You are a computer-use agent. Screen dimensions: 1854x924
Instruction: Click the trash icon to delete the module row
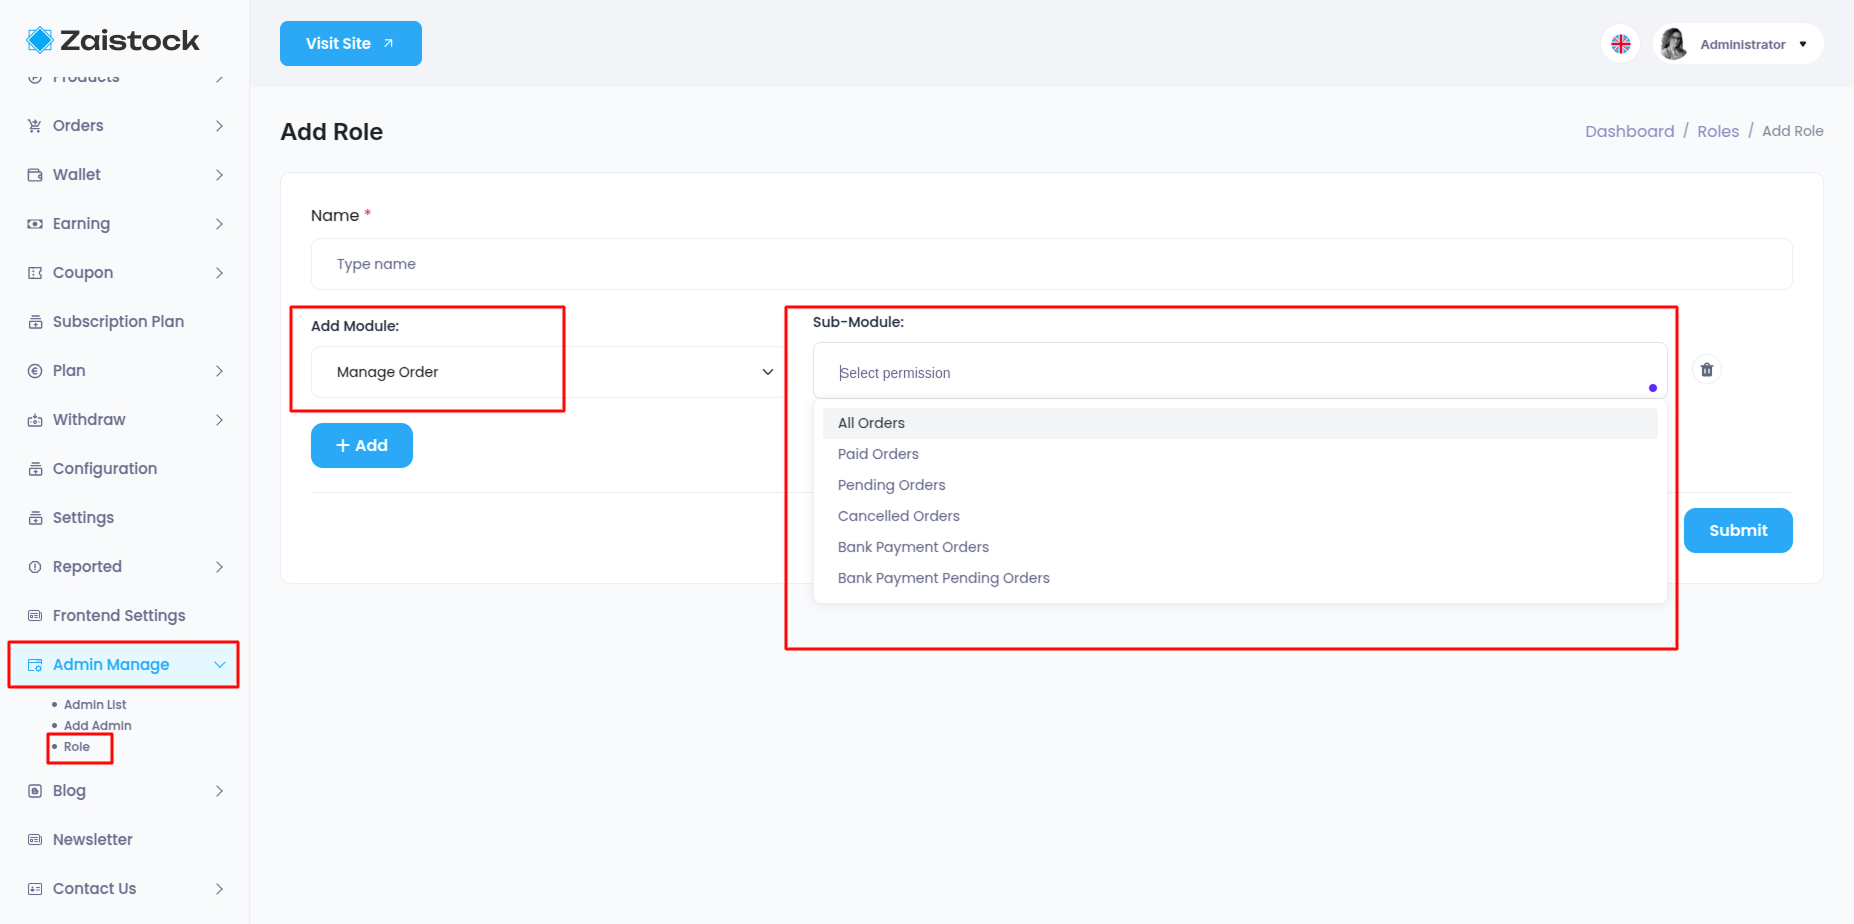click(1707, 370)
